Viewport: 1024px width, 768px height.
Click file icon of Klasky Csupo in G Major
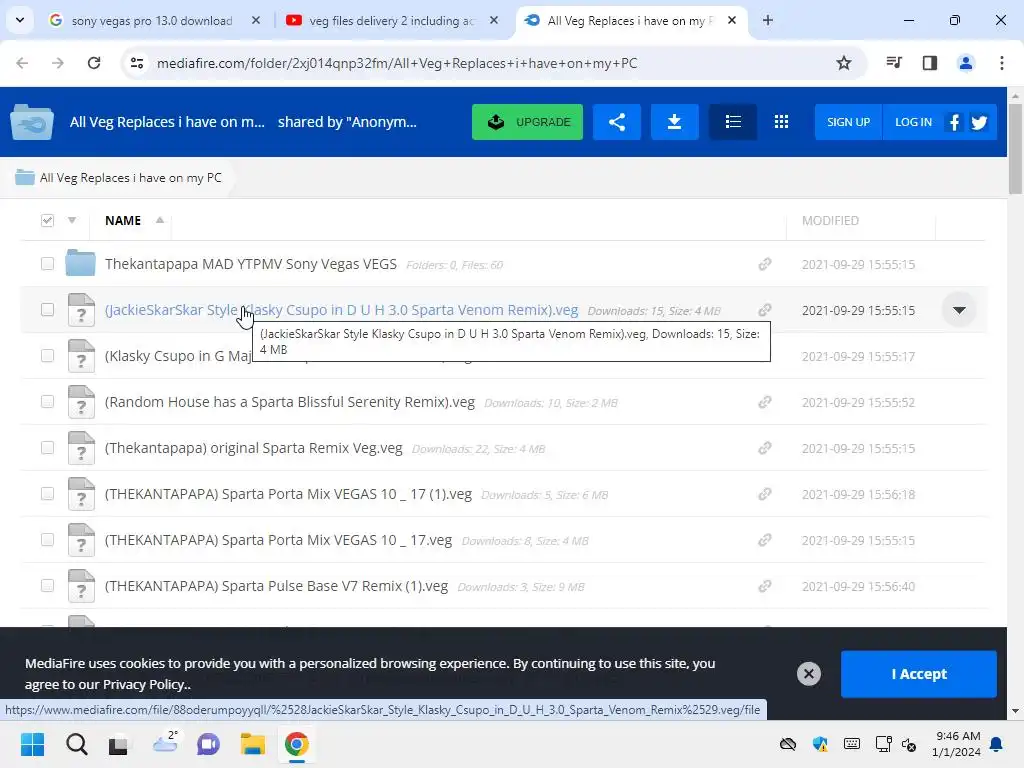point(81,356)
